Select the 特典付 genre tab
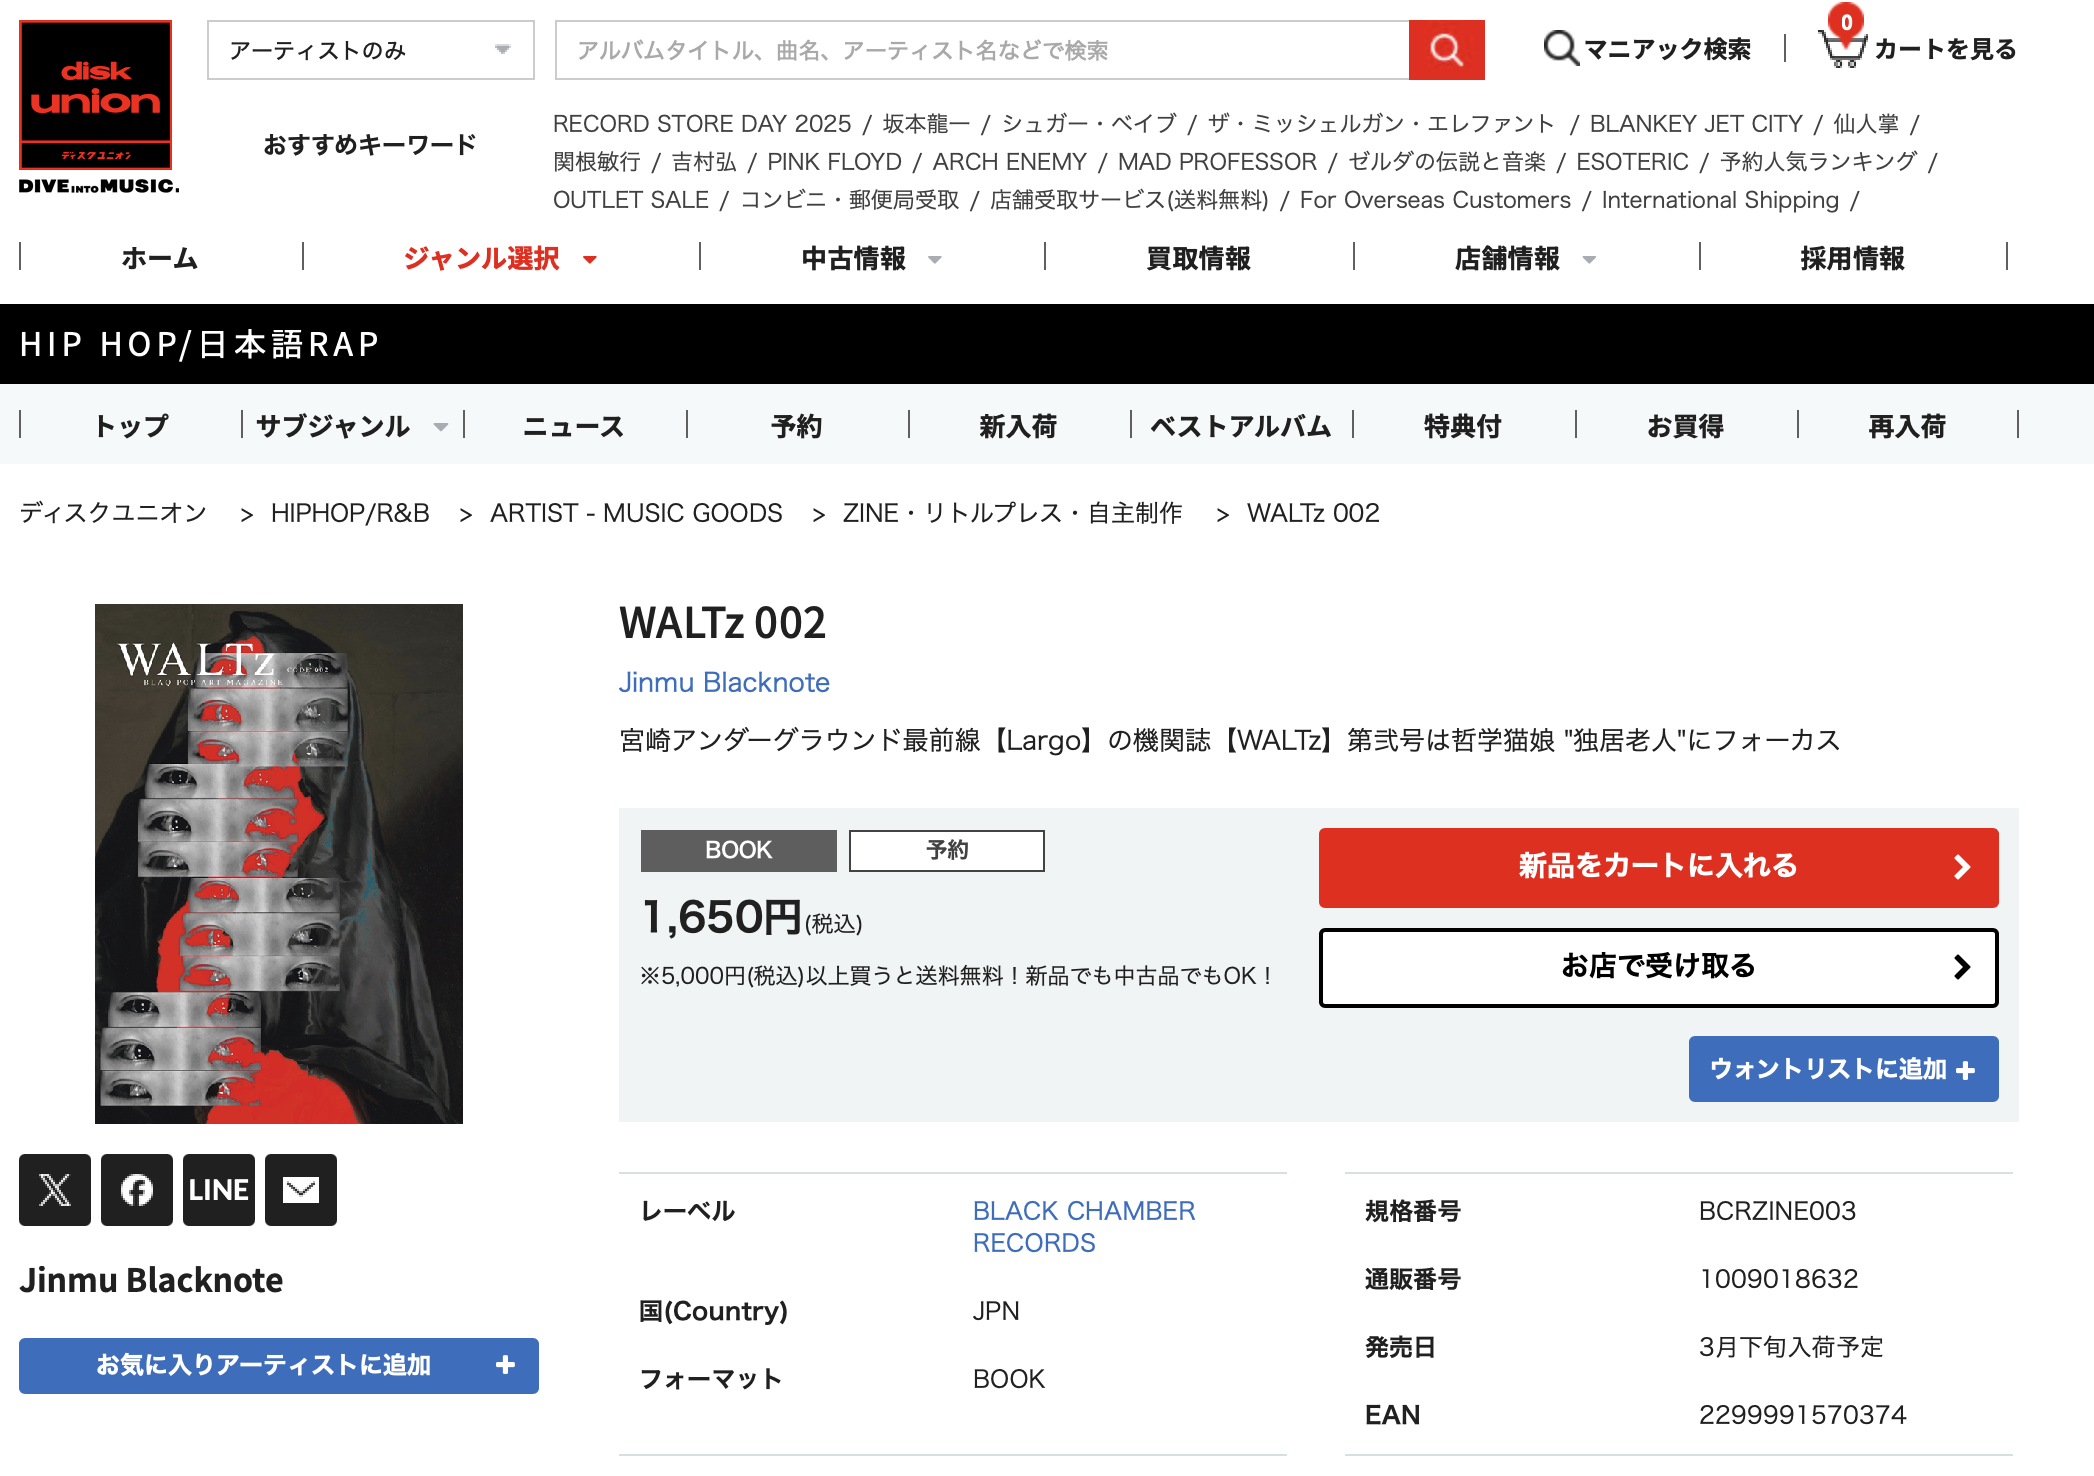The width and height of the screenshot is (2094, 1476). [x=1463, y=426]
